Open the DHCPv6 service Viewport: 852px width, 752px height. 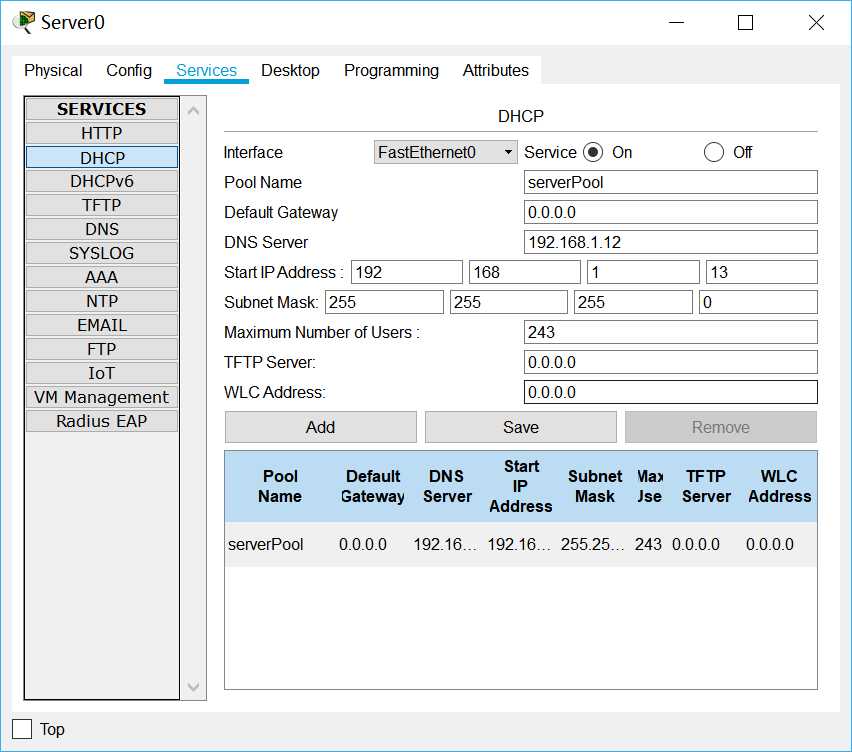pyautogui.click(x=102, y=181)
